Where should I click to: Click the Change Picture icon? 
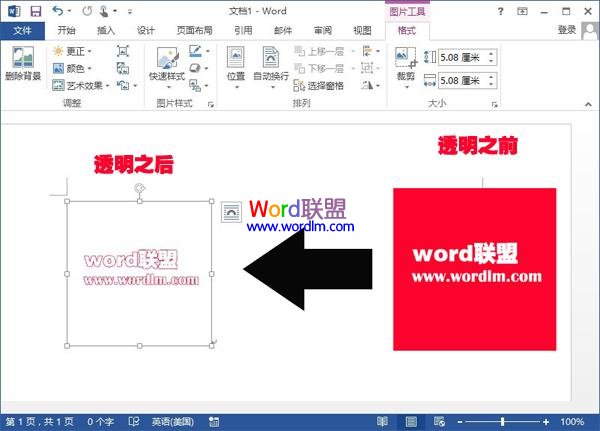tap(123, 69)
